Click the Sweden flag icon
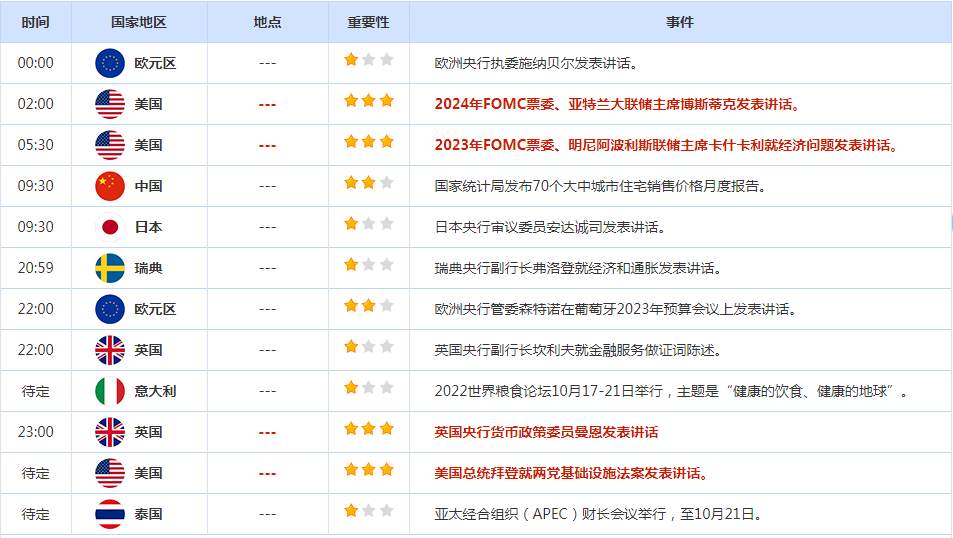This screenshot has width=953, height=538. coord(110,268)
